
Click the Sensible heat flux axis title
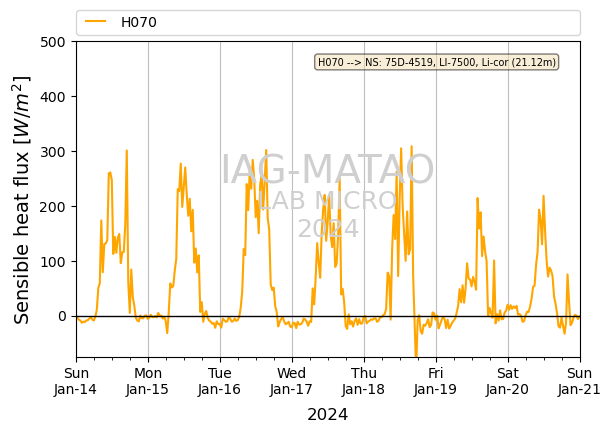coord(22,200)
